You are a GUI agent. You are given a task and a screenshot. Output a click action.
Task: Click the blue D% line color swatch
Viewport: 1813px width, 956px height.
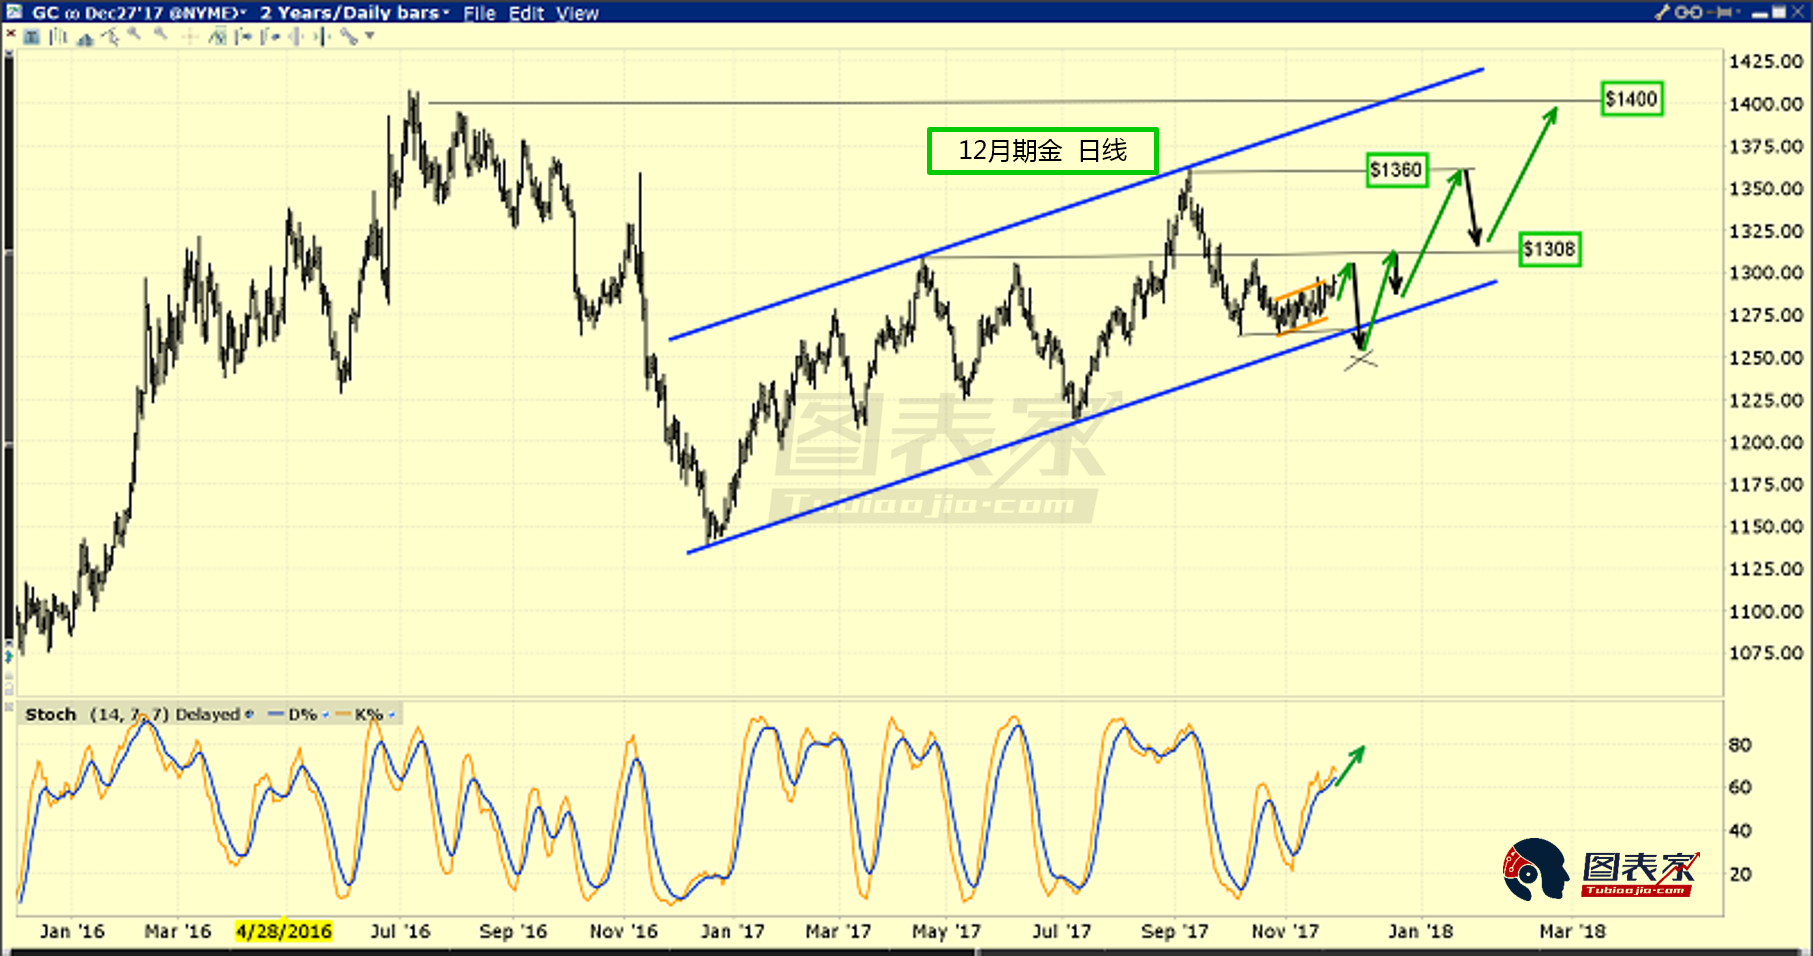click(x=276, y=714)
